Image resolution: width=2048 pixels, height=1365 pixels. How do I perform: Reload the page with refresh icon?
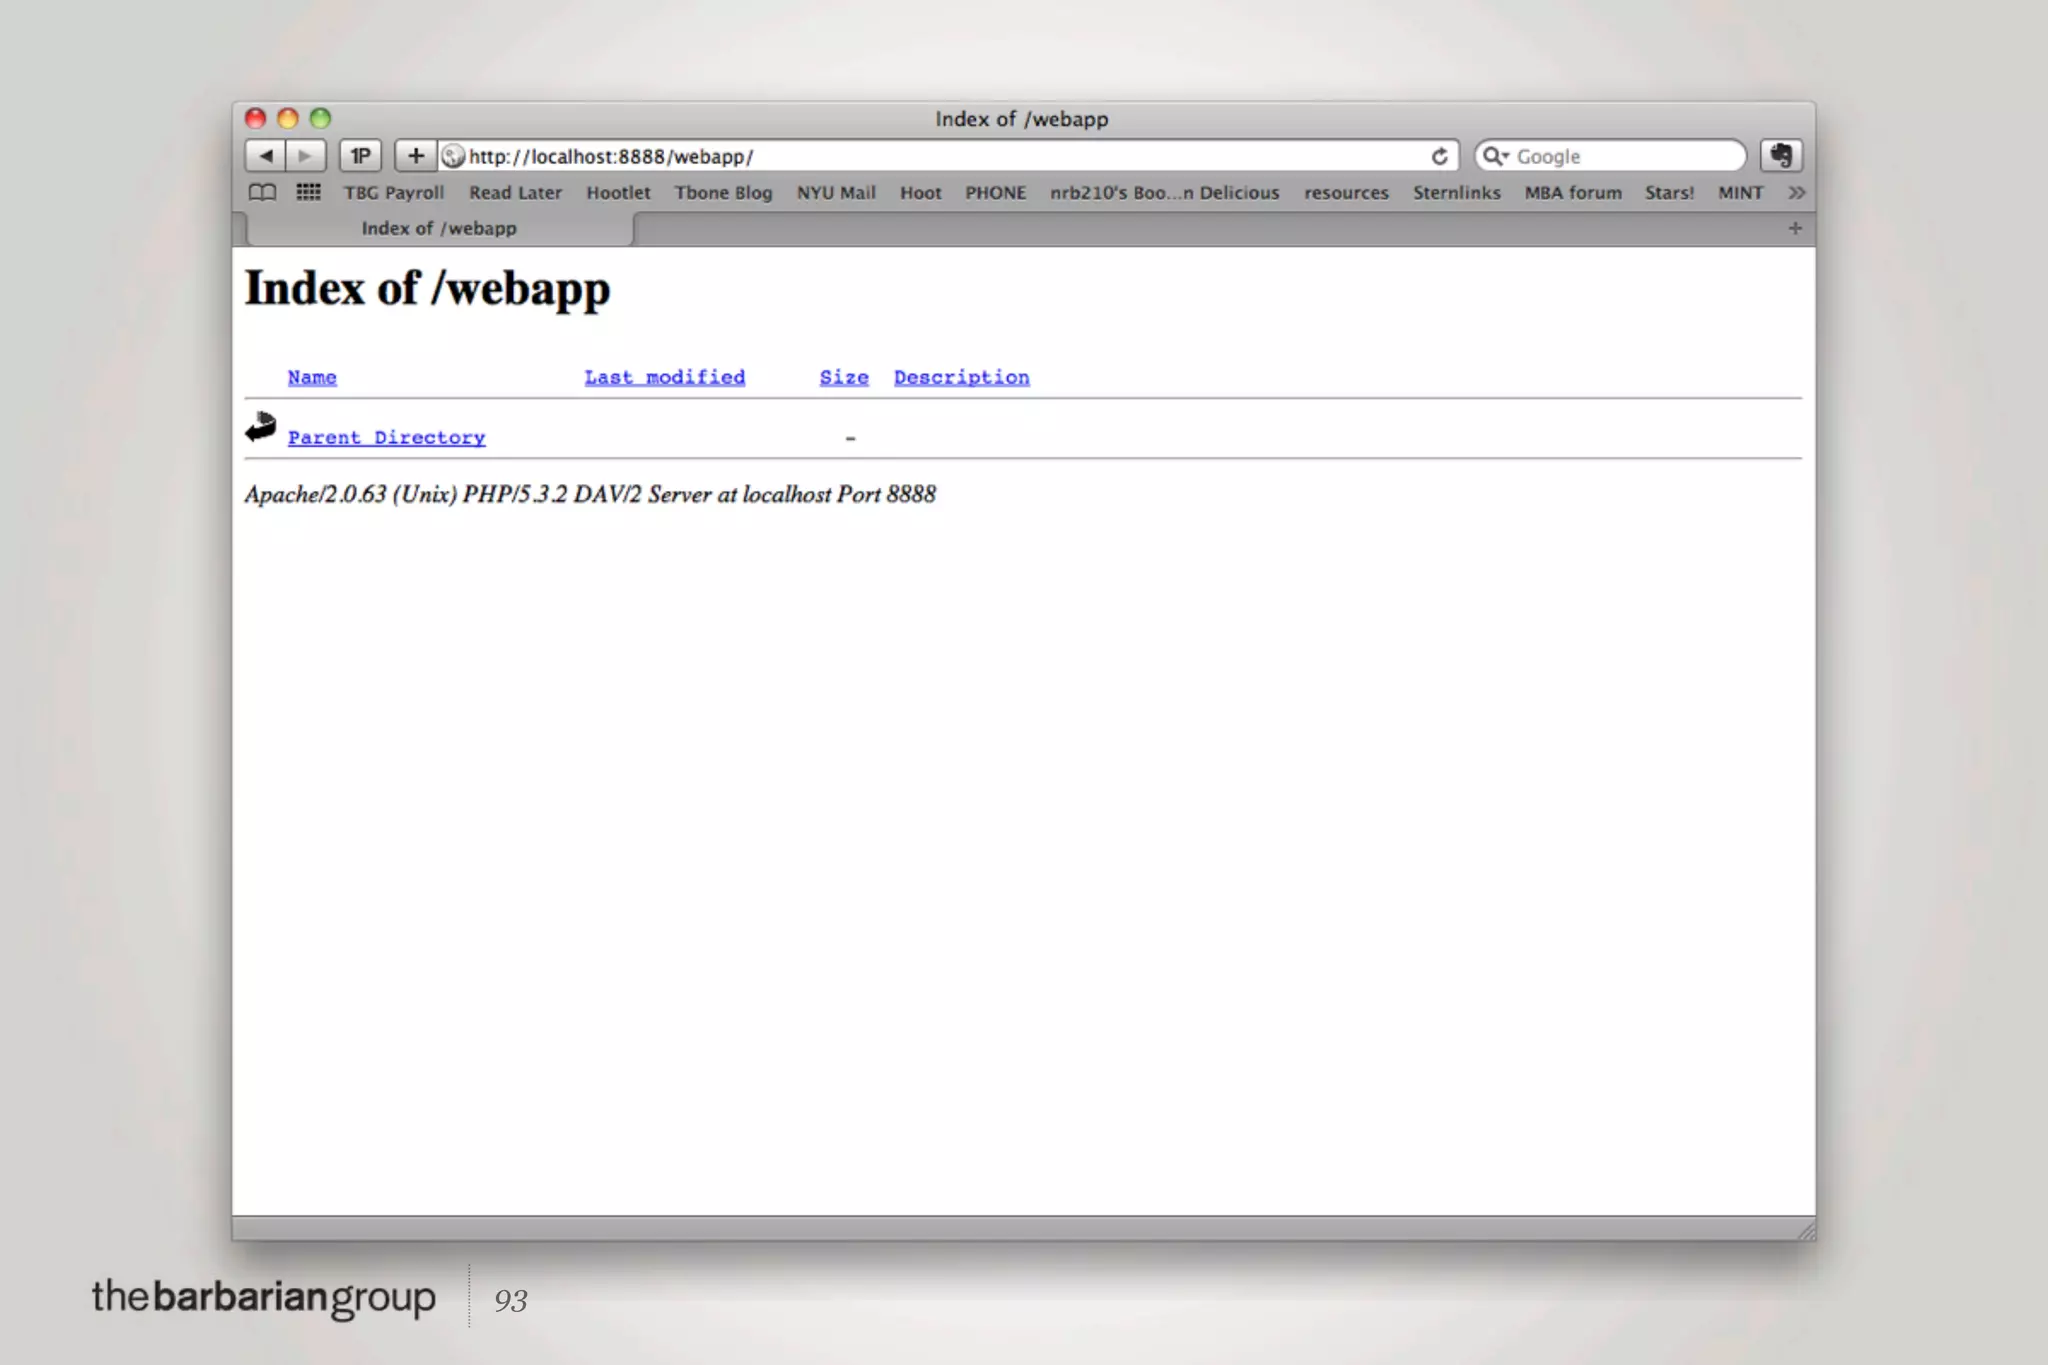pyautogui.click(x=1439, y=156)
